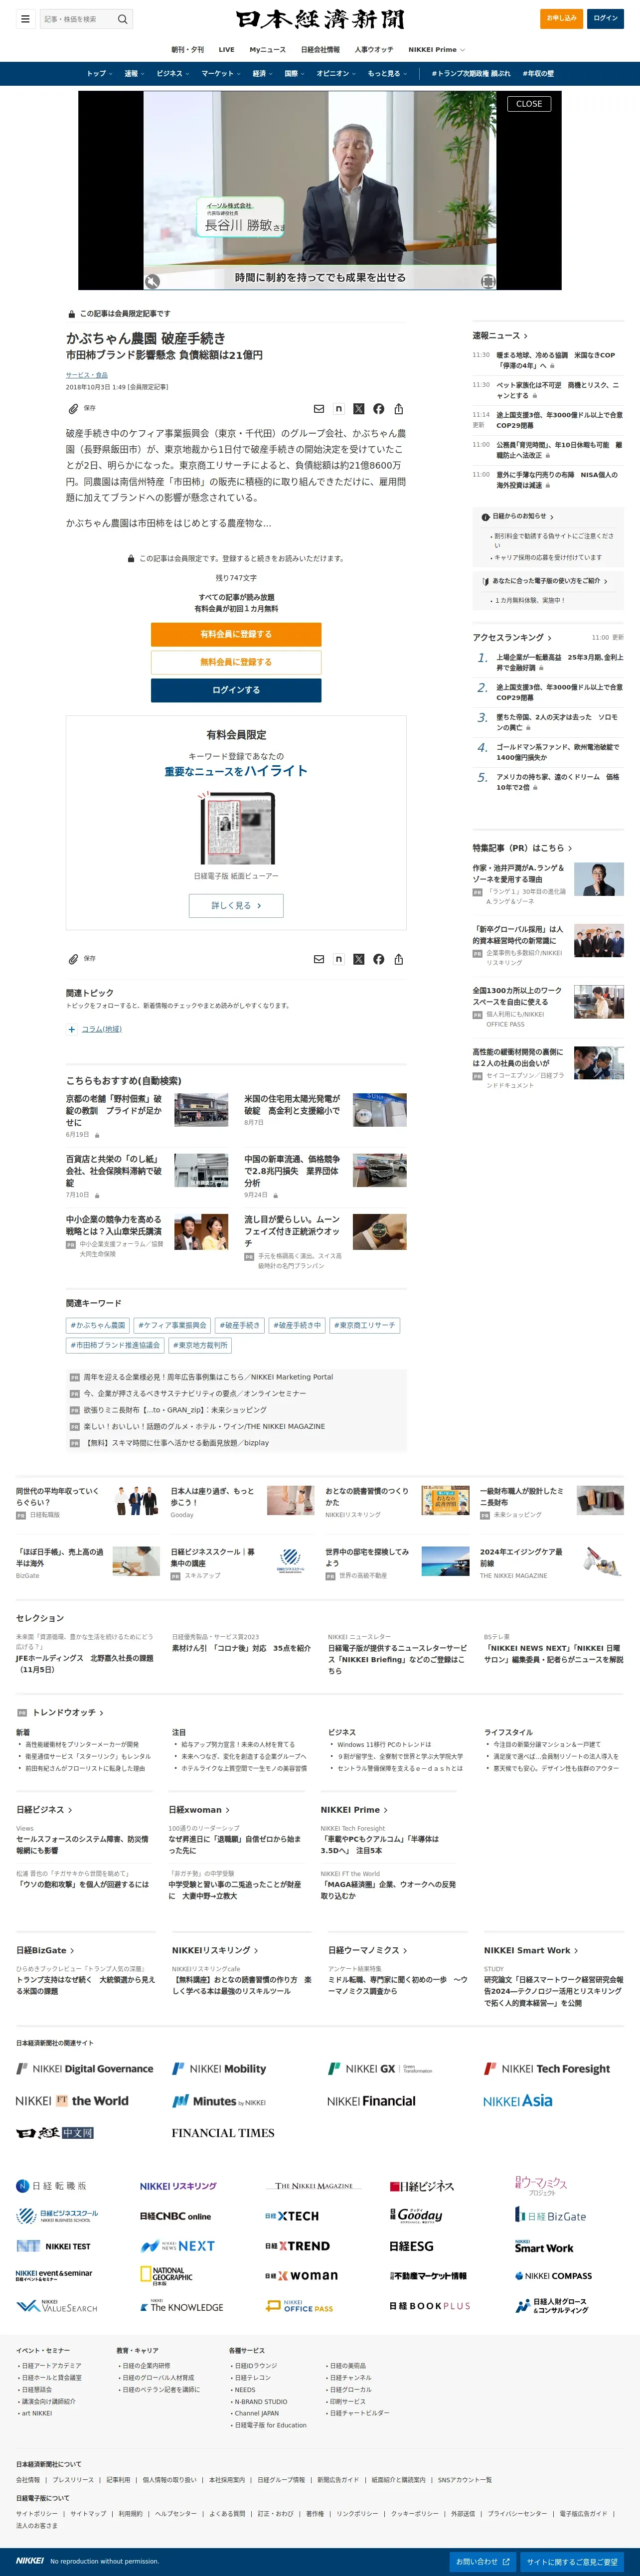
Task: Open the サービス・食品 category link
Action: [x=87, y=375]
